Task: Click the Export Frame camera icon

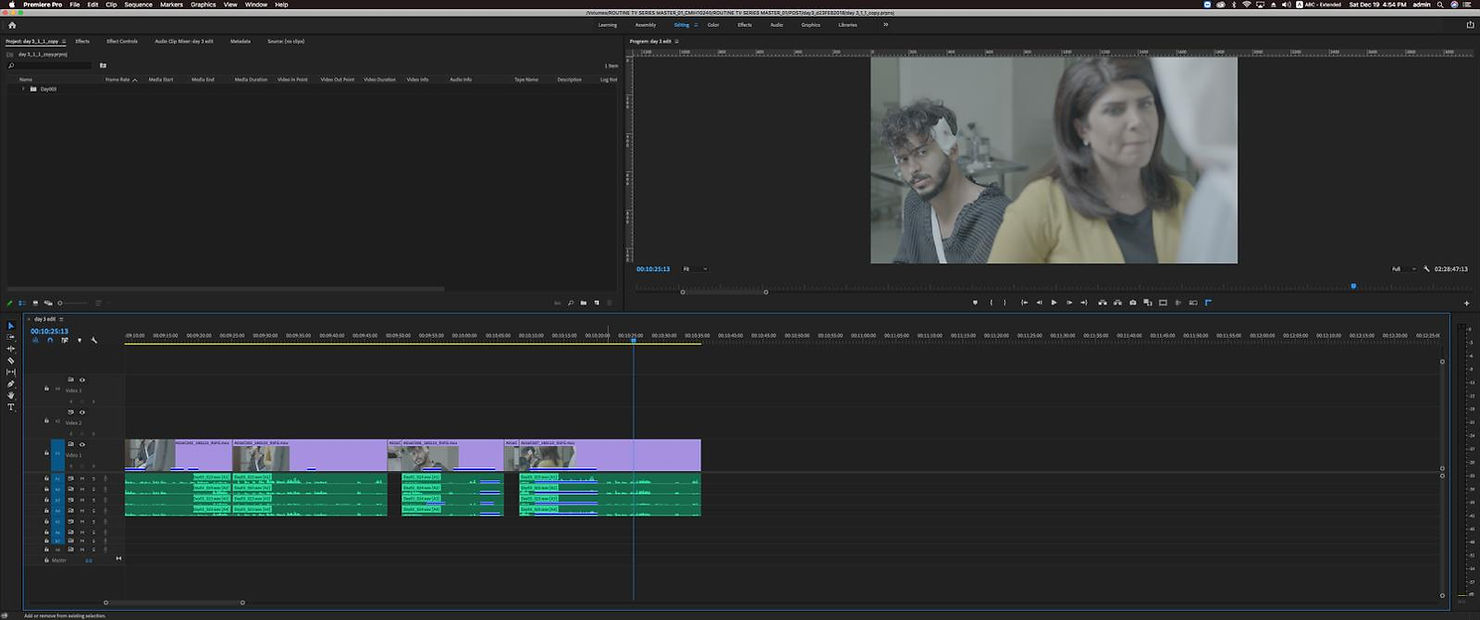Action: pyautogui.click(x=1132, y=302)
